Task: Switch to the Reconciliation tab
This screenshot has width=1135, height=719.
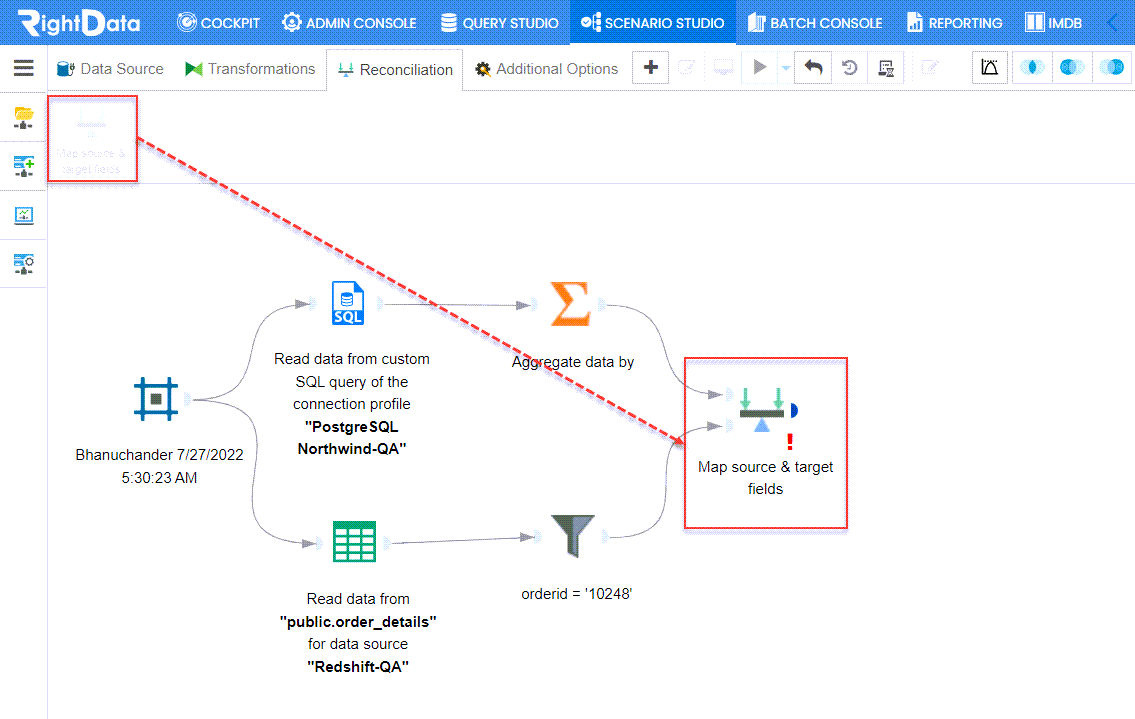Action: 395,70
